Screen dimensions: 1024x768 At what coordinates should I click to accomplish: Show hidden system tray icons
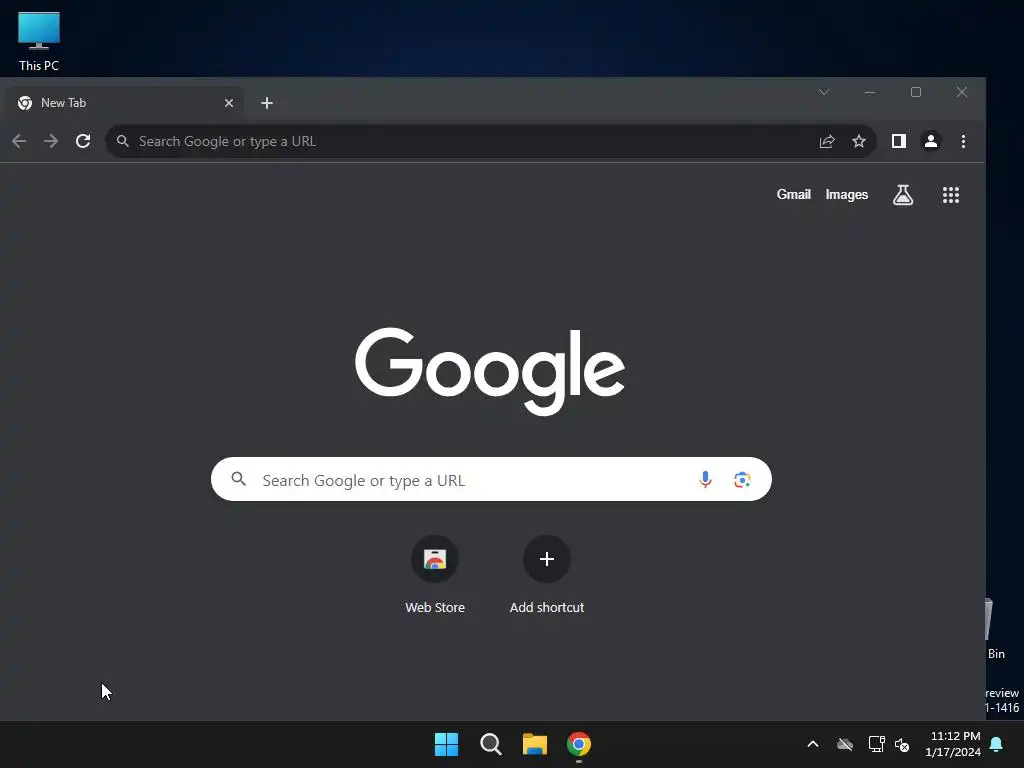(813, 744)
